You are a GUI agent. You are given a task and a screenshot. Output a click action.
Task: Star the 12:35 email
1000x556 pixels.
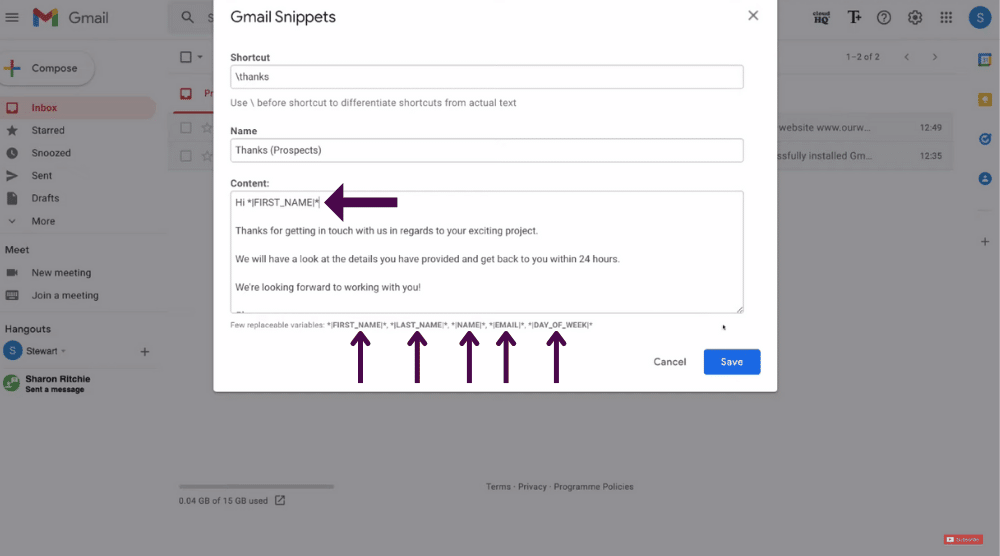(x=207, y=156)
